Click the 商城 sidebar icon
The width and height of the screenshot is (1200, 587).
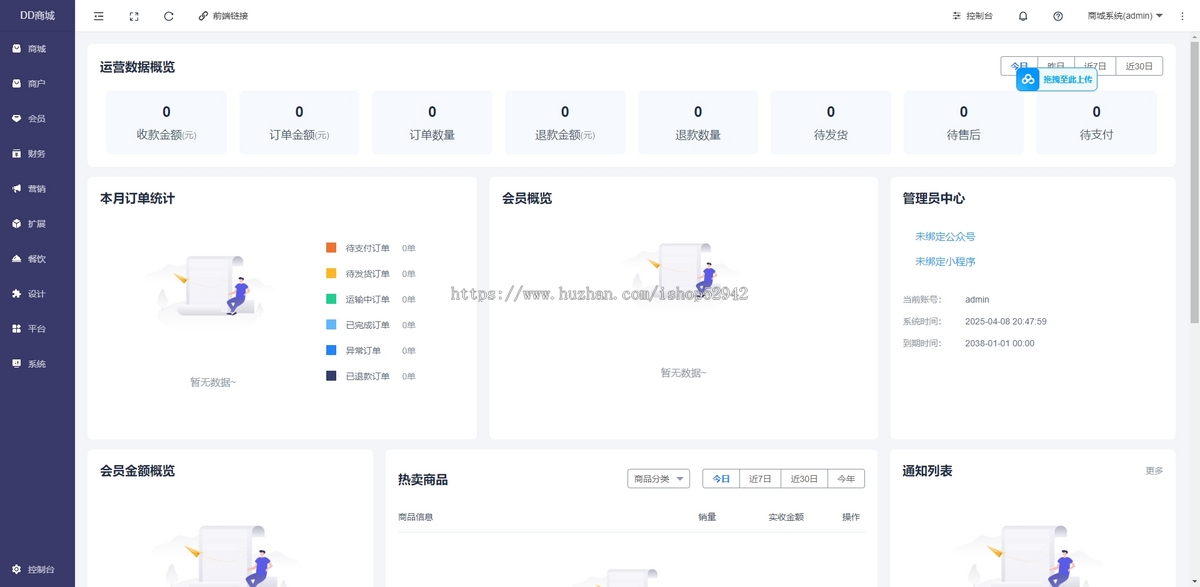pyautogui.click(x=17, y=49)
